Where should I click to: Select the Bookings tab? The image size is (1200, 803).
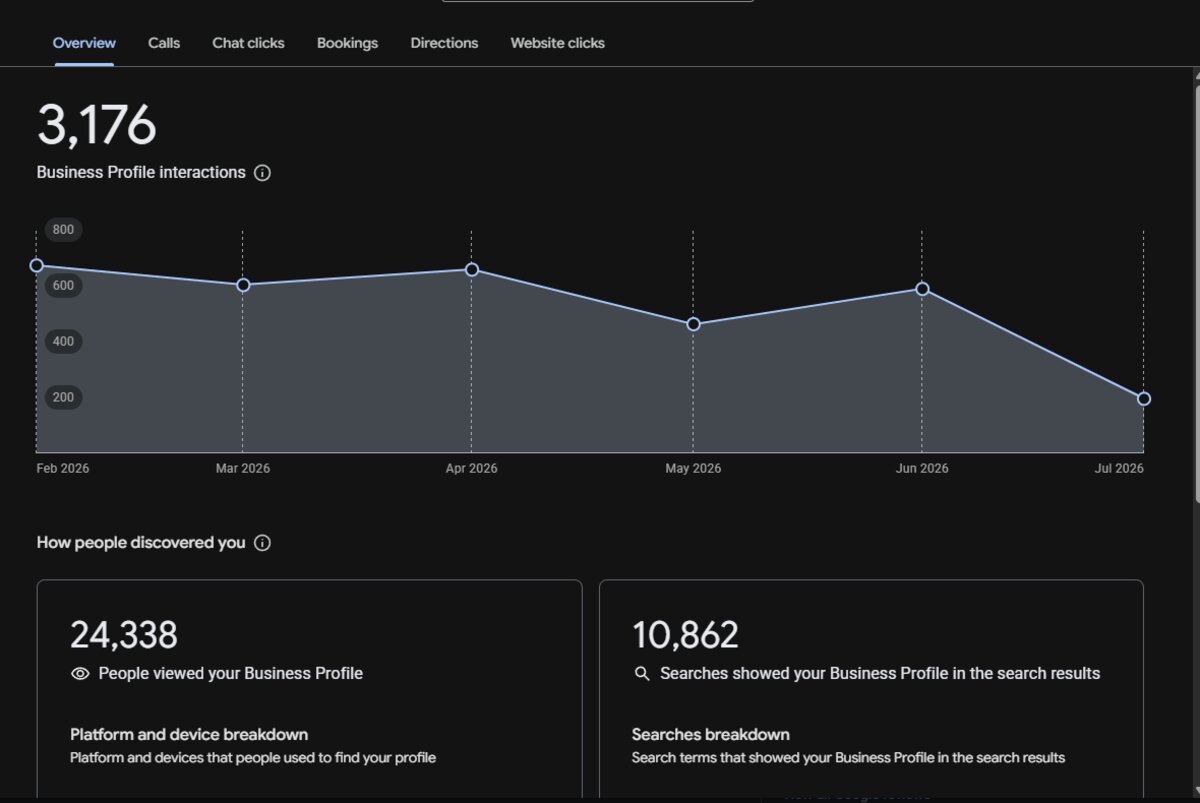(347, 43)
